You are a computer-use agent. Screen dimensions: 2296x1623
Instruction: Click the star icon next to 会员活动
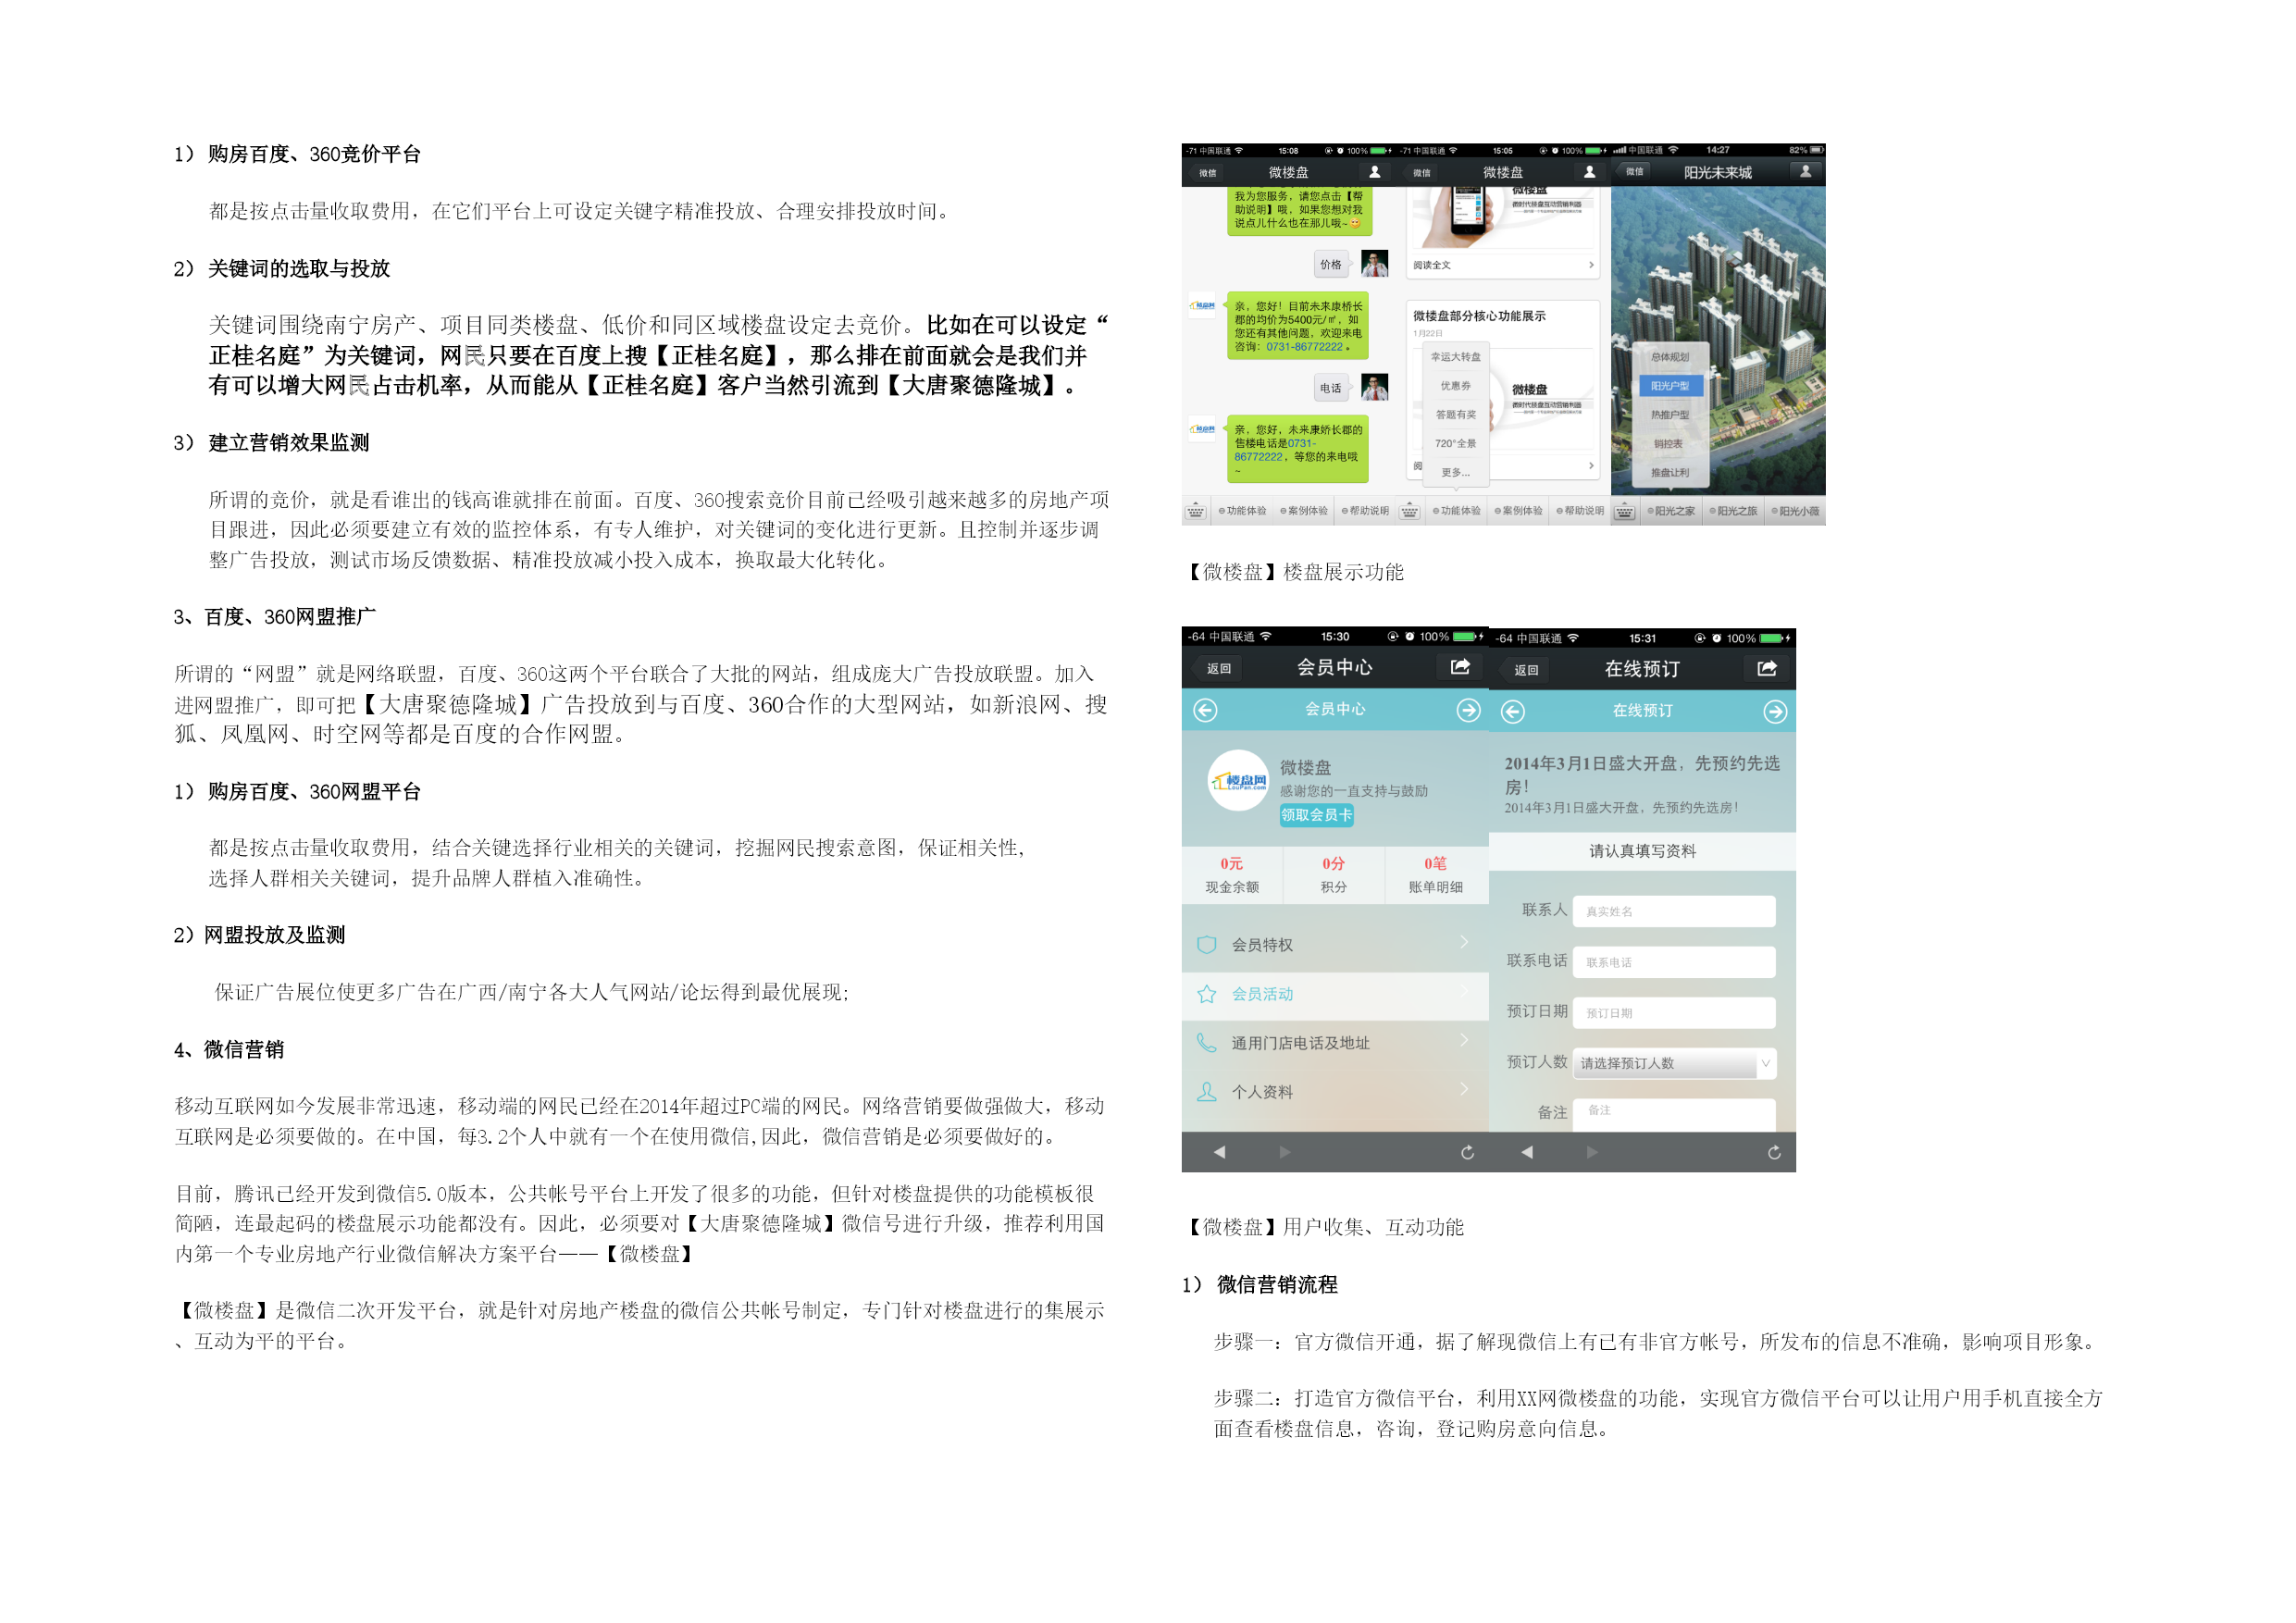click(x=1207, y=994)
